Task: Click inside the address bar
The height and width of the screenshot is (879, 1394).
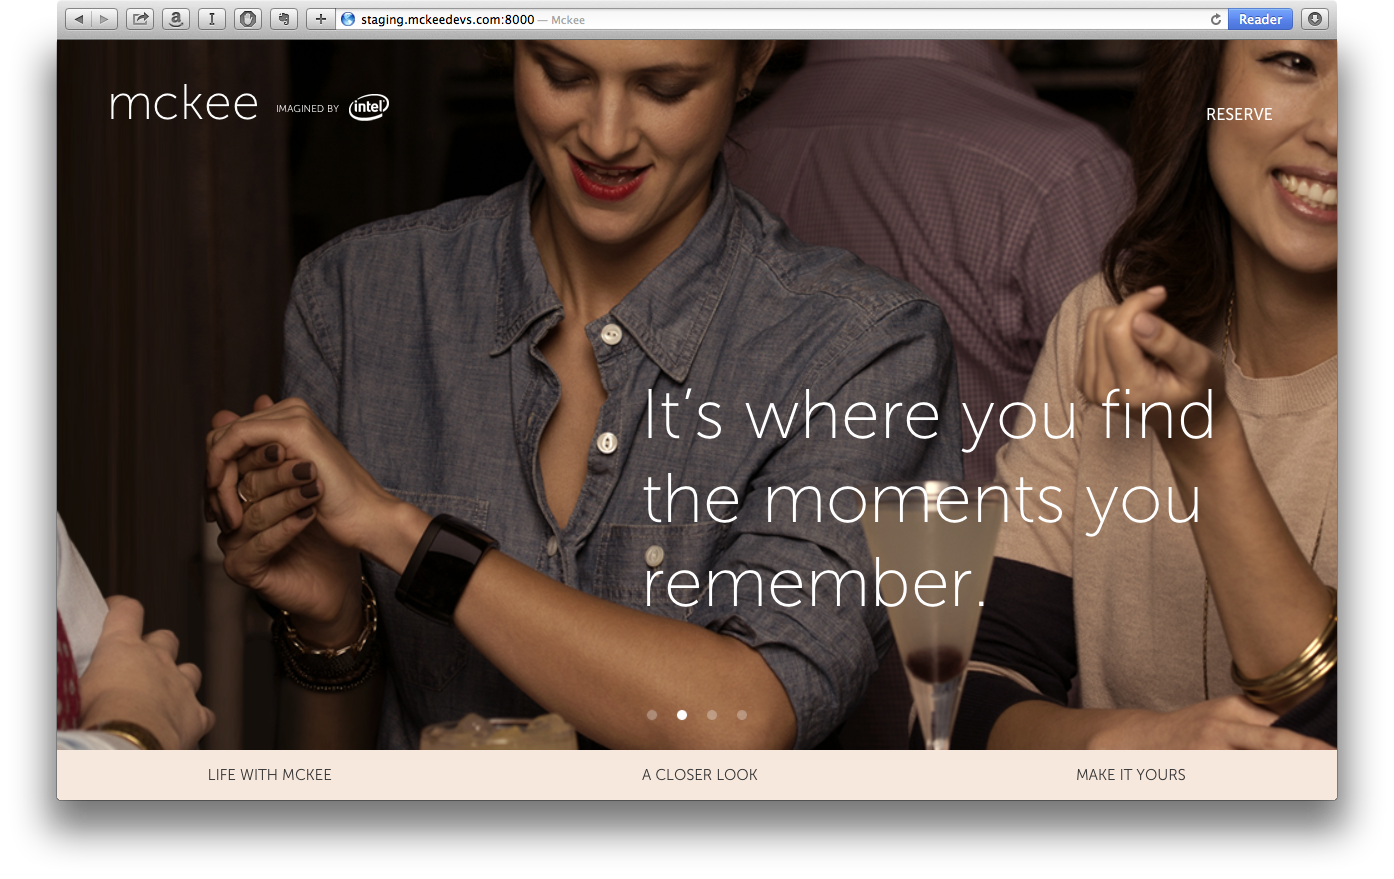Action: (x=600, y=18)
